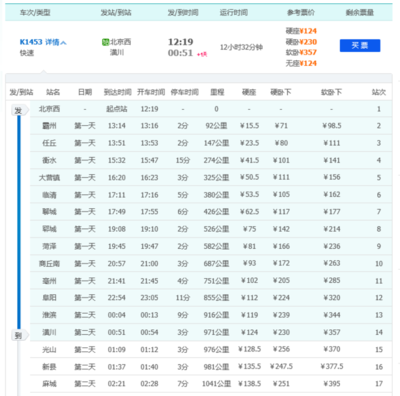Click the 11分 stop duration at 阜阳
The height and width of the screenshot is (396, 400).
pos(183,298)
